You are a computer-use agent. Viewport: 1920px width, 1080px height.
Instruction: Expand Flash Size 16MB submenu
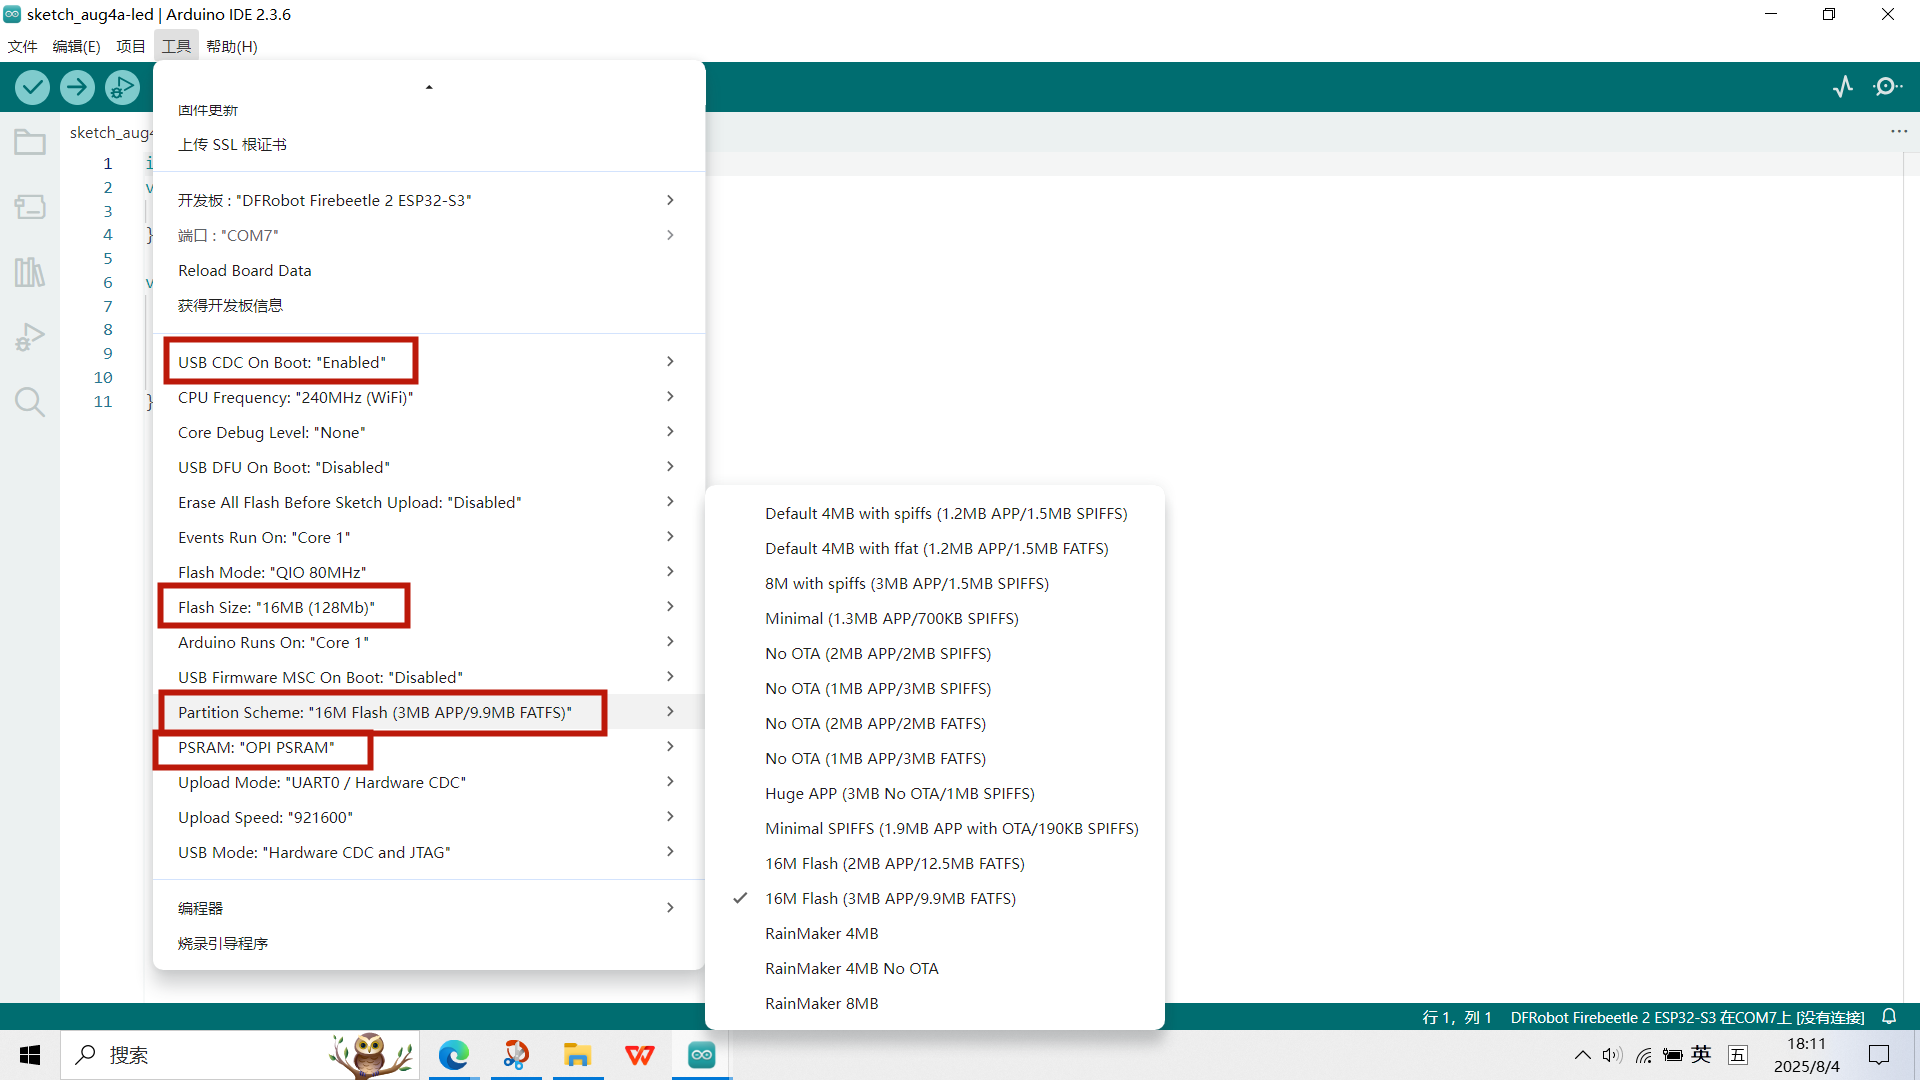pyautogui.click(x=428, y=607)
